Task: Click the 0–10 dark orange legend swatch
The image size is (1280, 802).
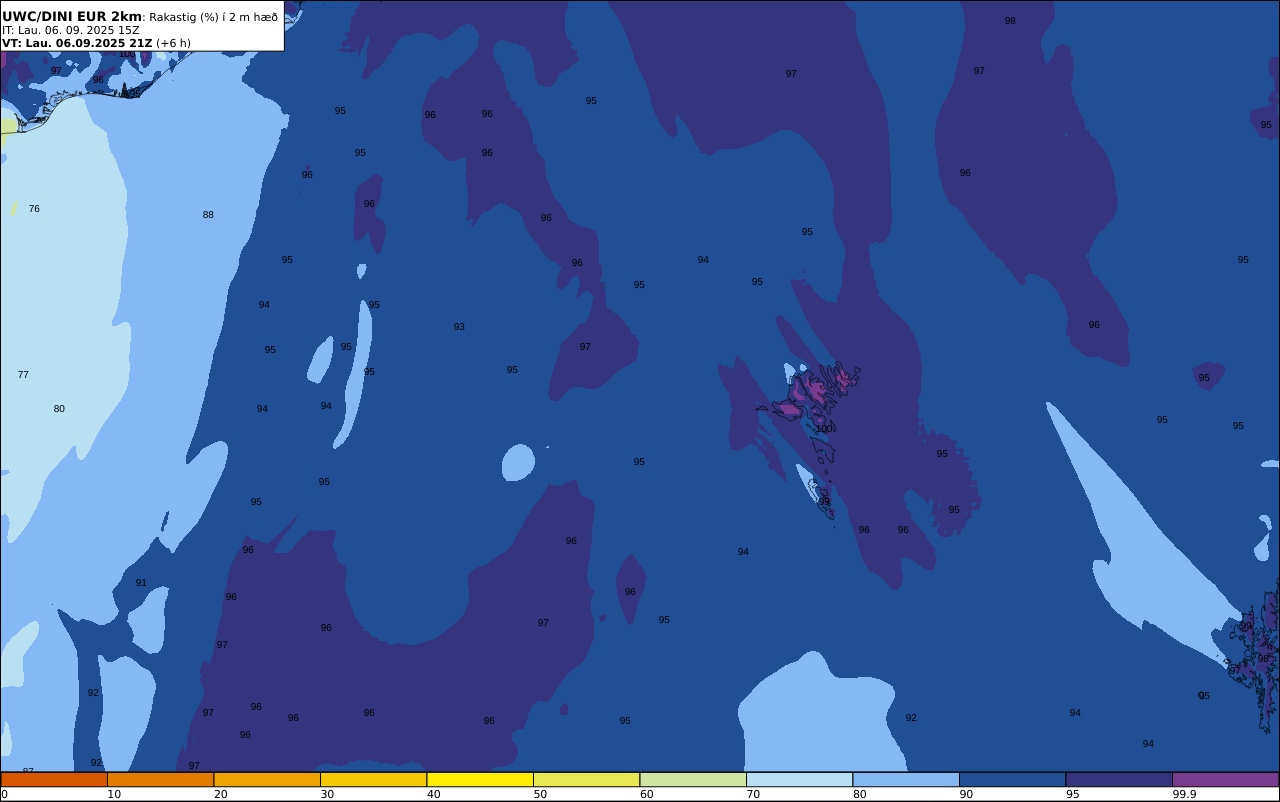Action: tap(54, 779)
